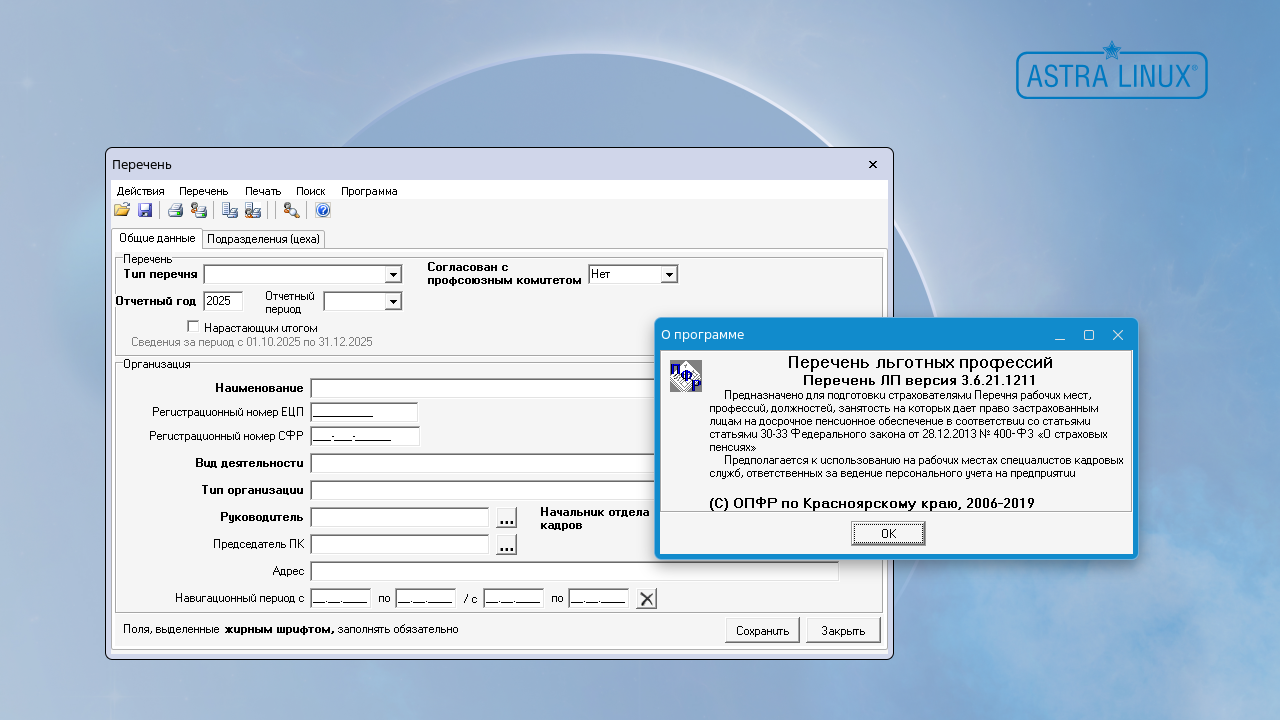Screen dimensions: 1280x720
Task: Click the 'Адрес' input field
Action: pyautogui.click(x=574, y=572)
